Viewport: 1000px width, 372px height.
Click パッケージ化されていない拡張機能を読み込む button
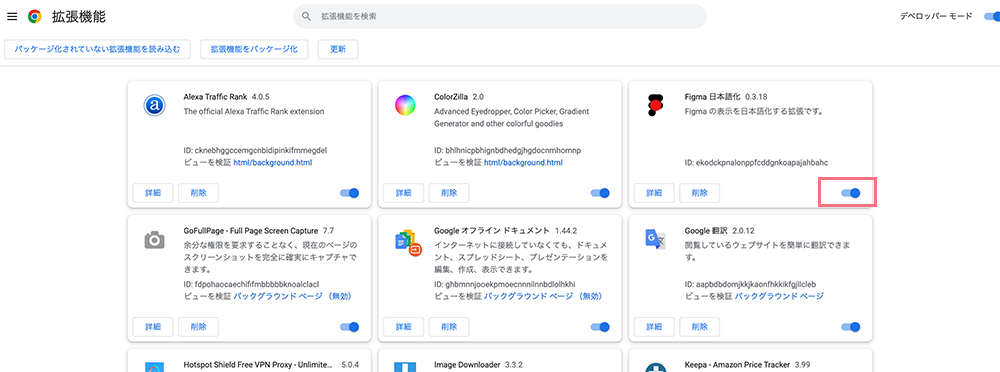coord(98,49)
